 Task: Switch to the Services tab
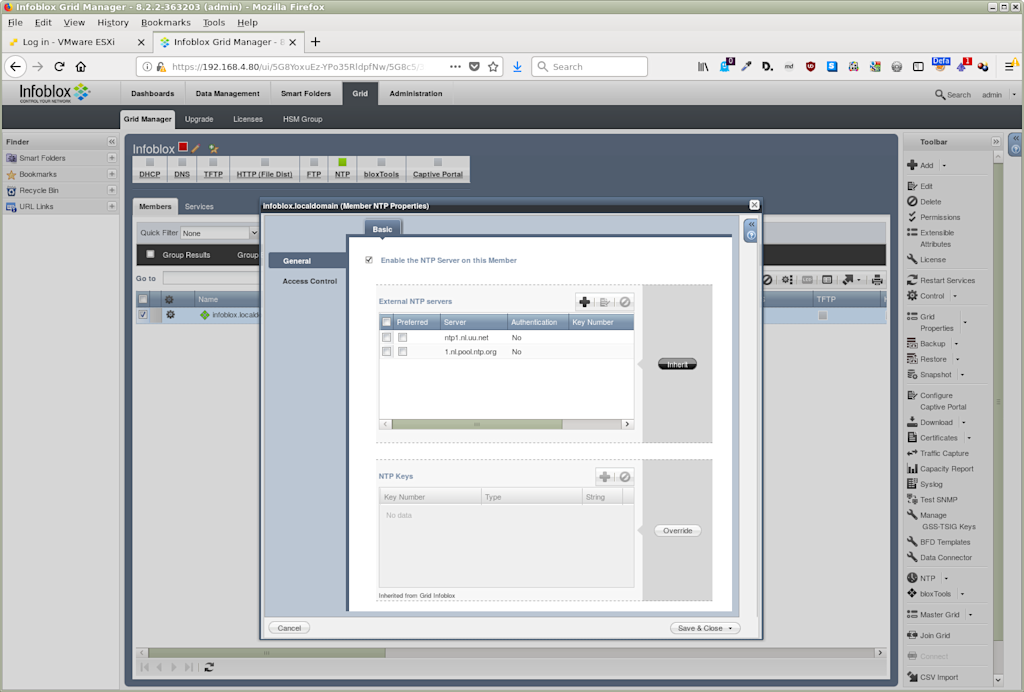click(x=199, y=206)
